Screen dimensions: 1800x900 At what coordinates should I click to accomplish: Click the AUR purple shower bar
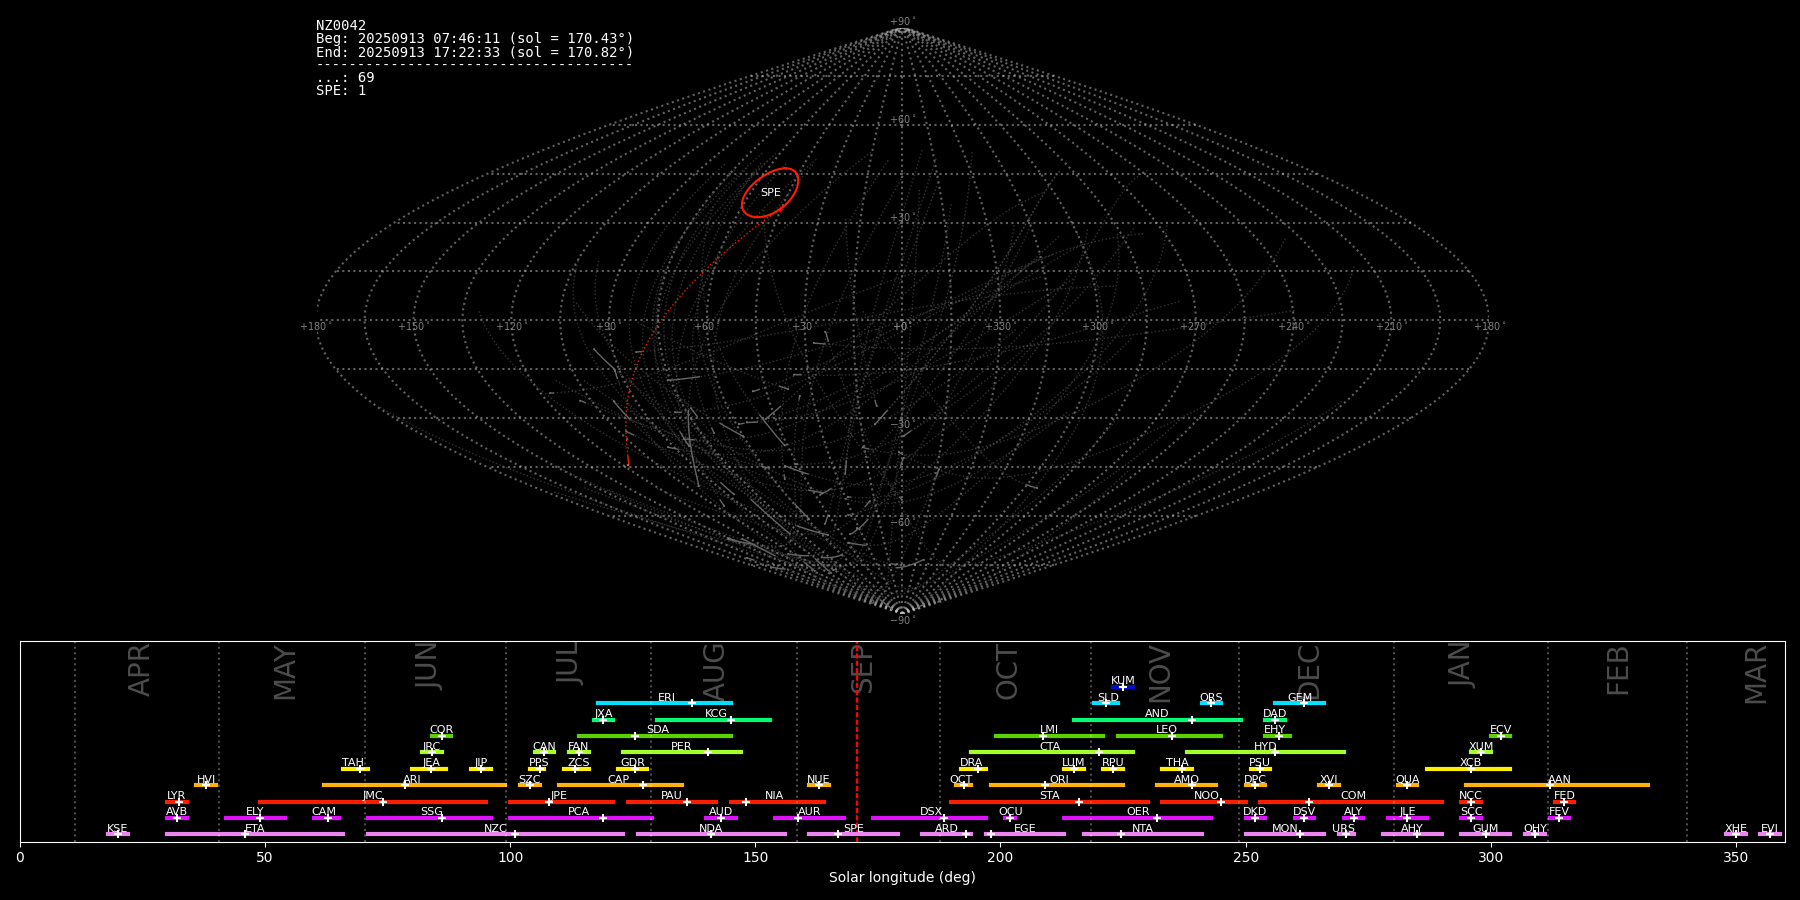click(809, 818)
